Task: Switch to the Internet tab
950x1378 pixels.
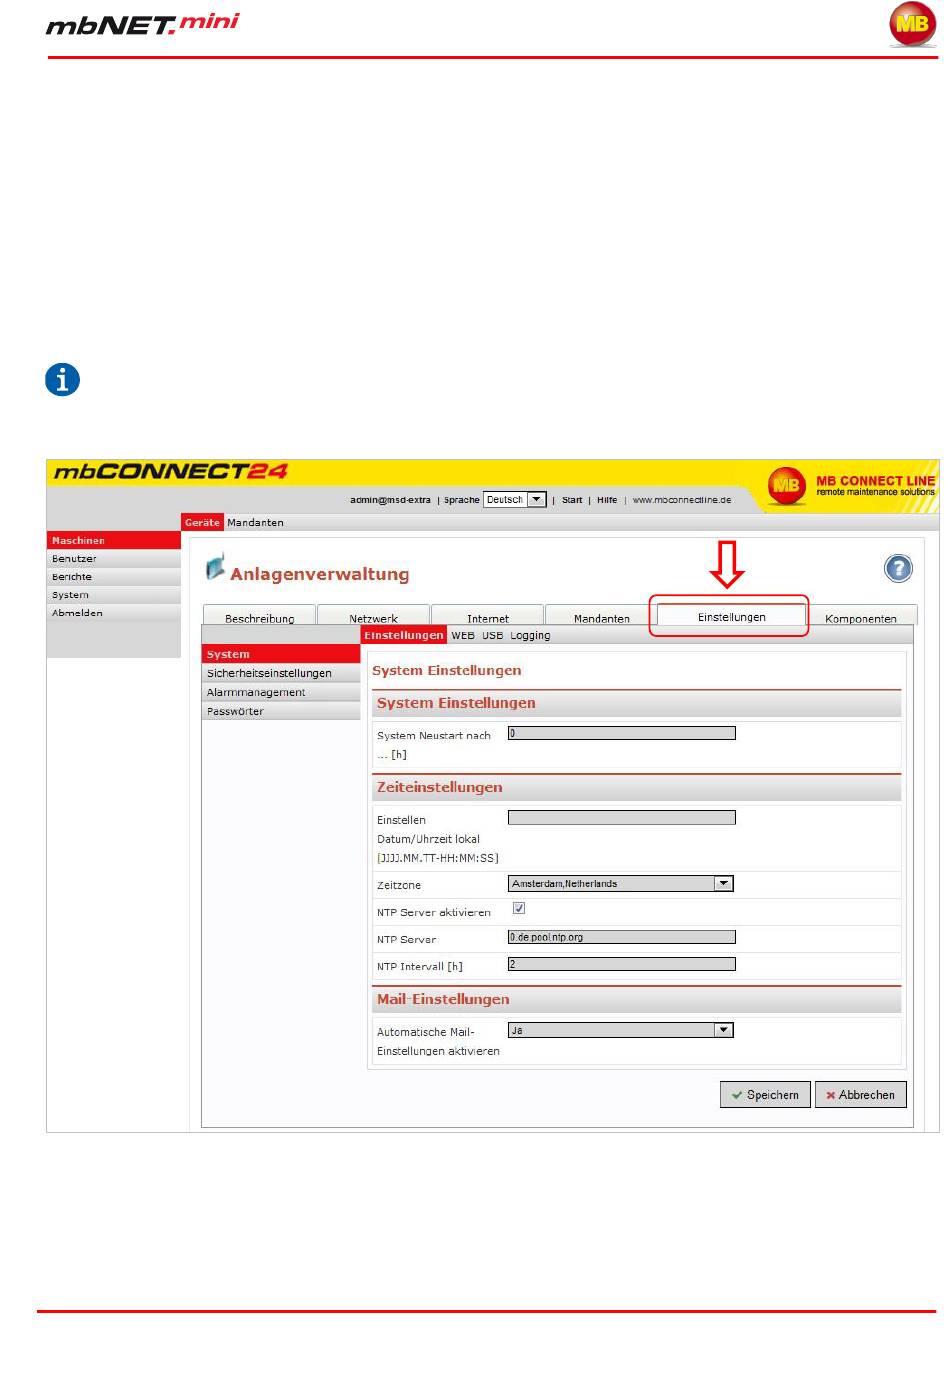Action: pyautogui.click(x=487, y=617)
